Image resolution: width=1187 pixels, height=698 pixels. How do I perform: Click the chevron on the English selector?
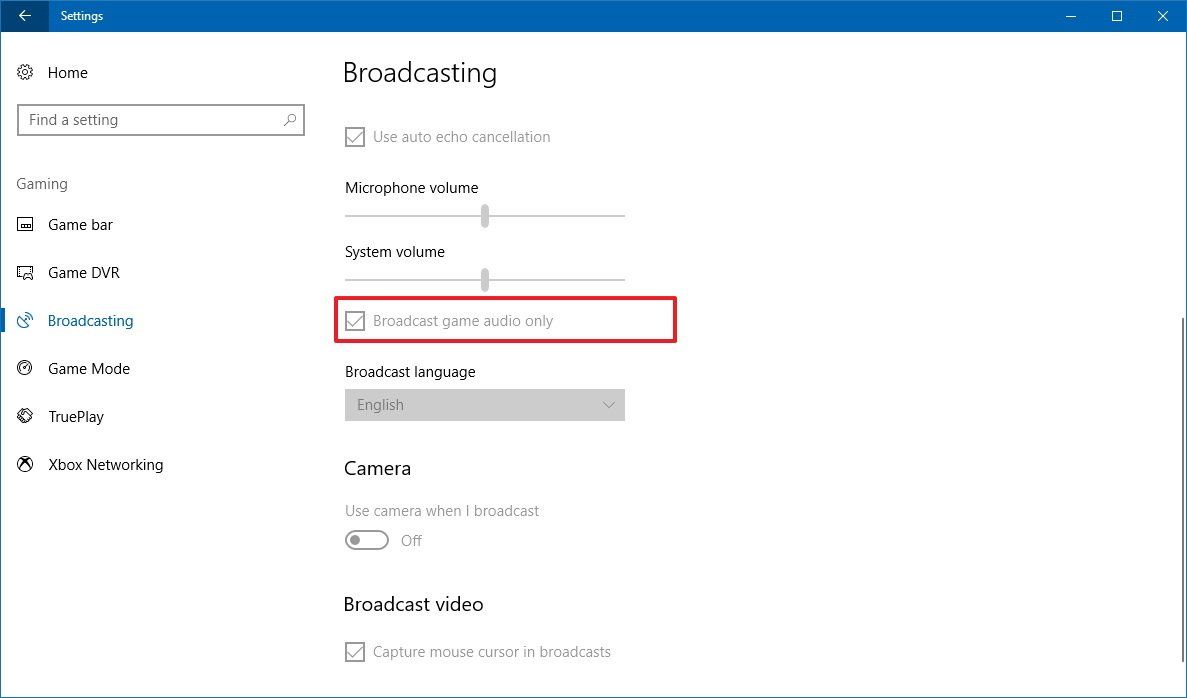610,405
